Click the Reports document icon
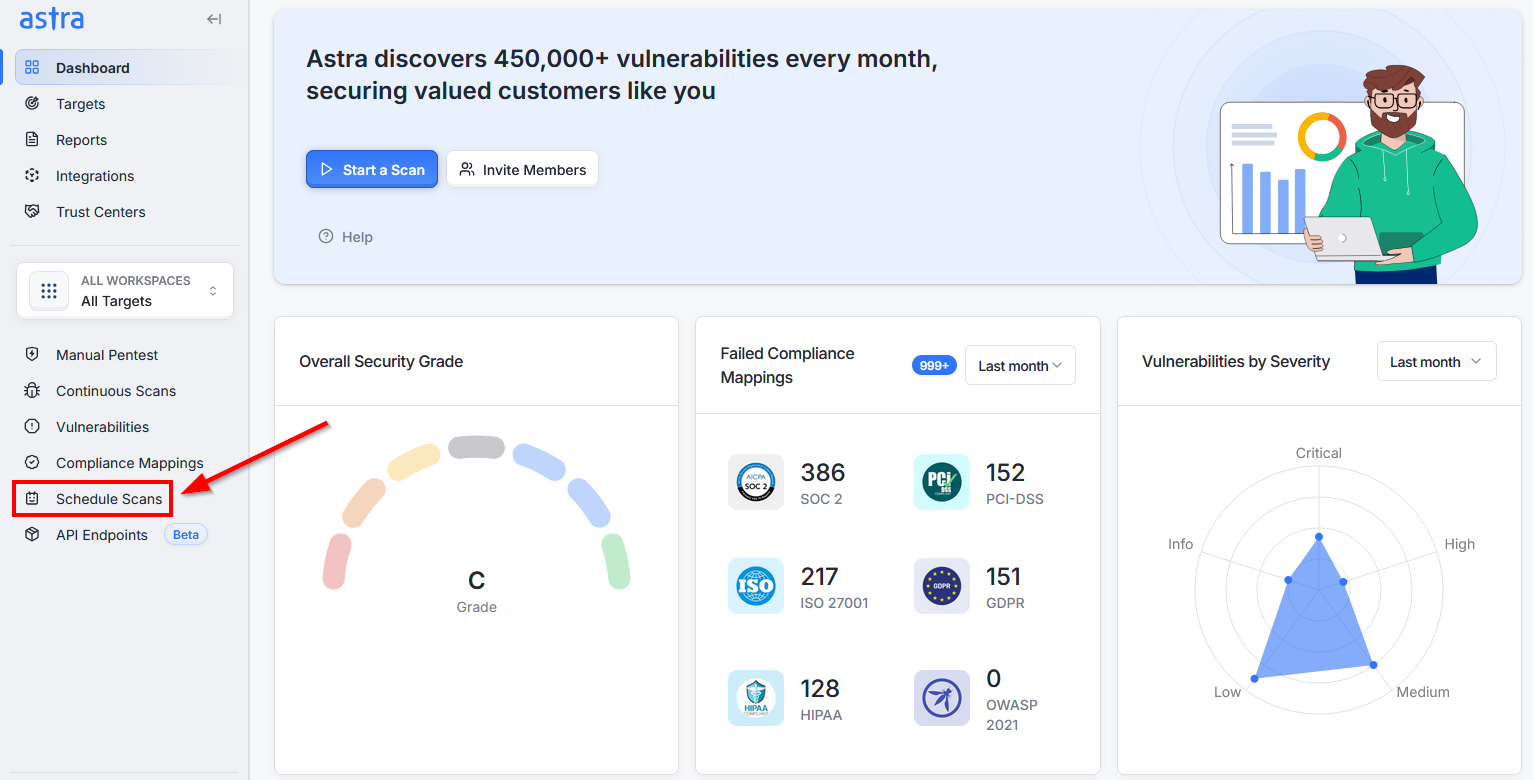The image size is (1533, 780). [32, 140]
